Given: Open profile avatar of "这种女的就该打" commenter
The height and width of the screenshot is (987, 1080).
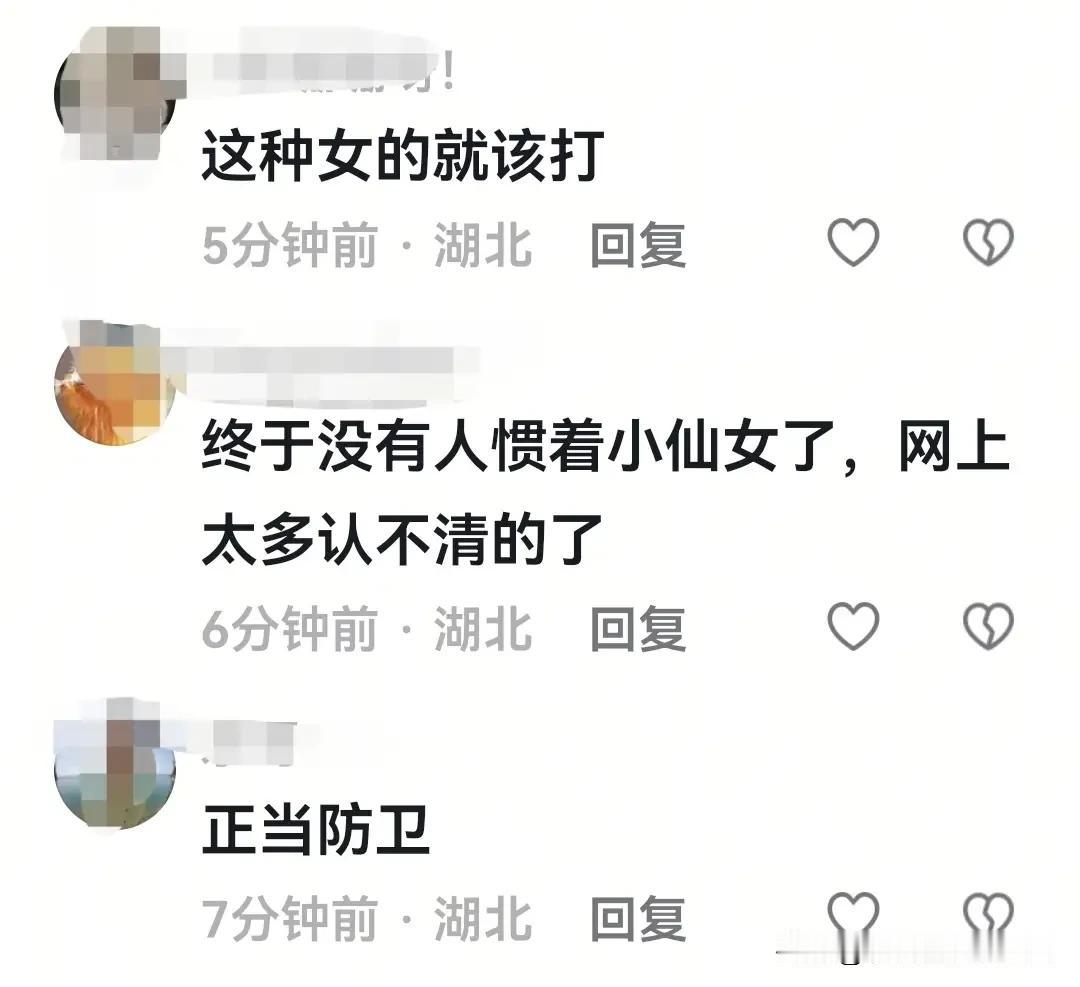Looking at the screenshot, I should 115,93.
